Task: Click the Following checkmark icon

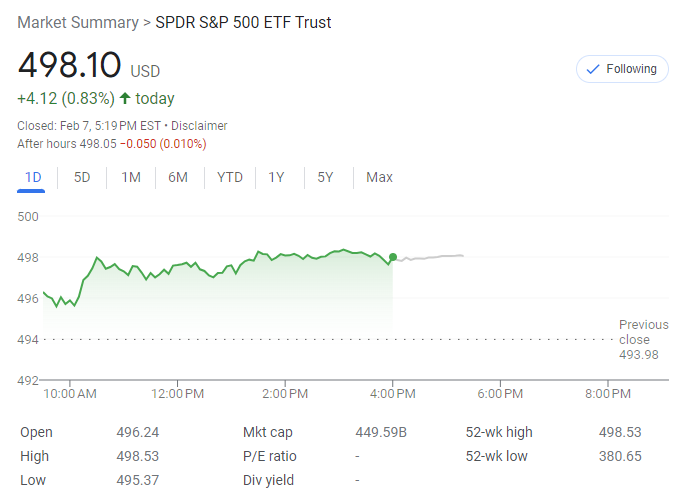Action: [593, 69]
